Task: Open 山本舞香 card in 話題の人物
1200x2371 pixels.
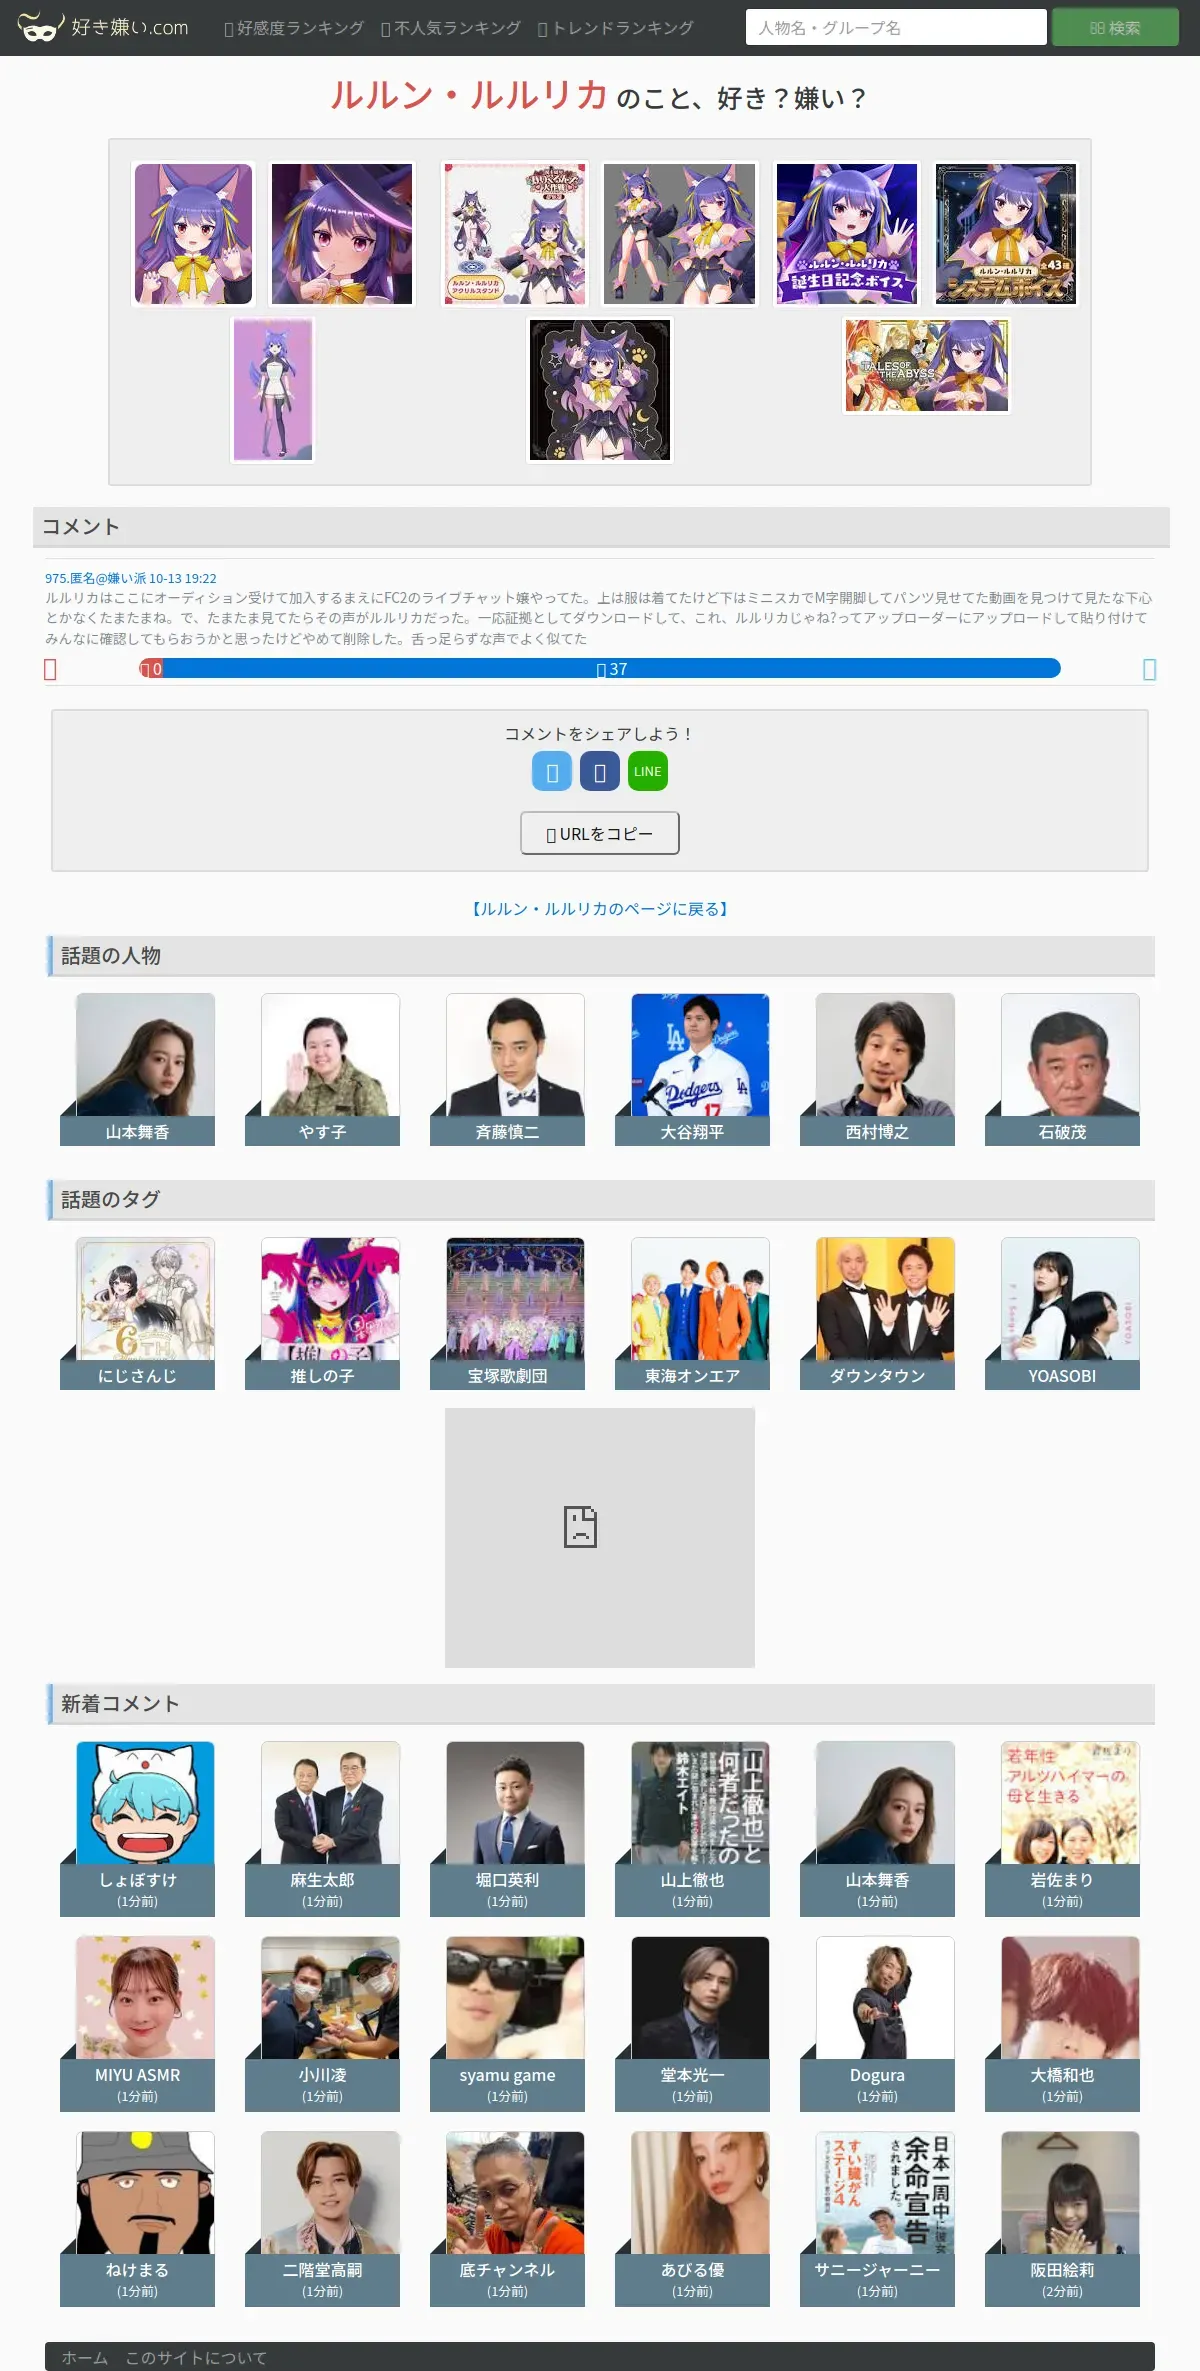Action: pyautogui.click(x=138, y=1069)
